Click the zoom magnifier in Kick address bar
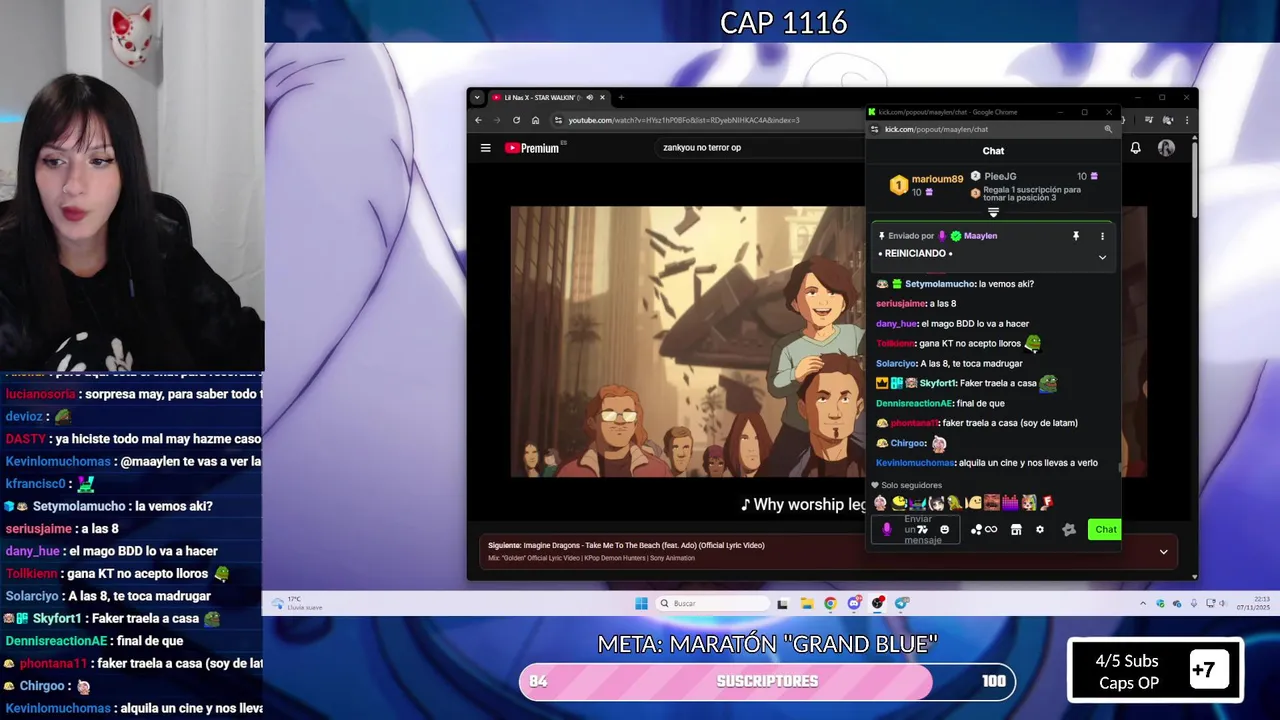Screen dimensions: 1280x720 point(1108,129)
